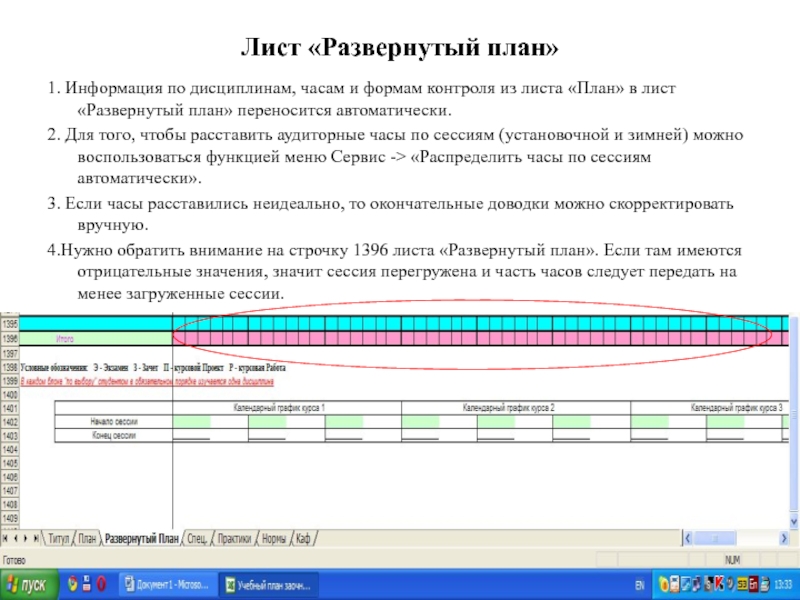
Task: Click the horizontal scrollbar right arrow
Action: point(784,538)
